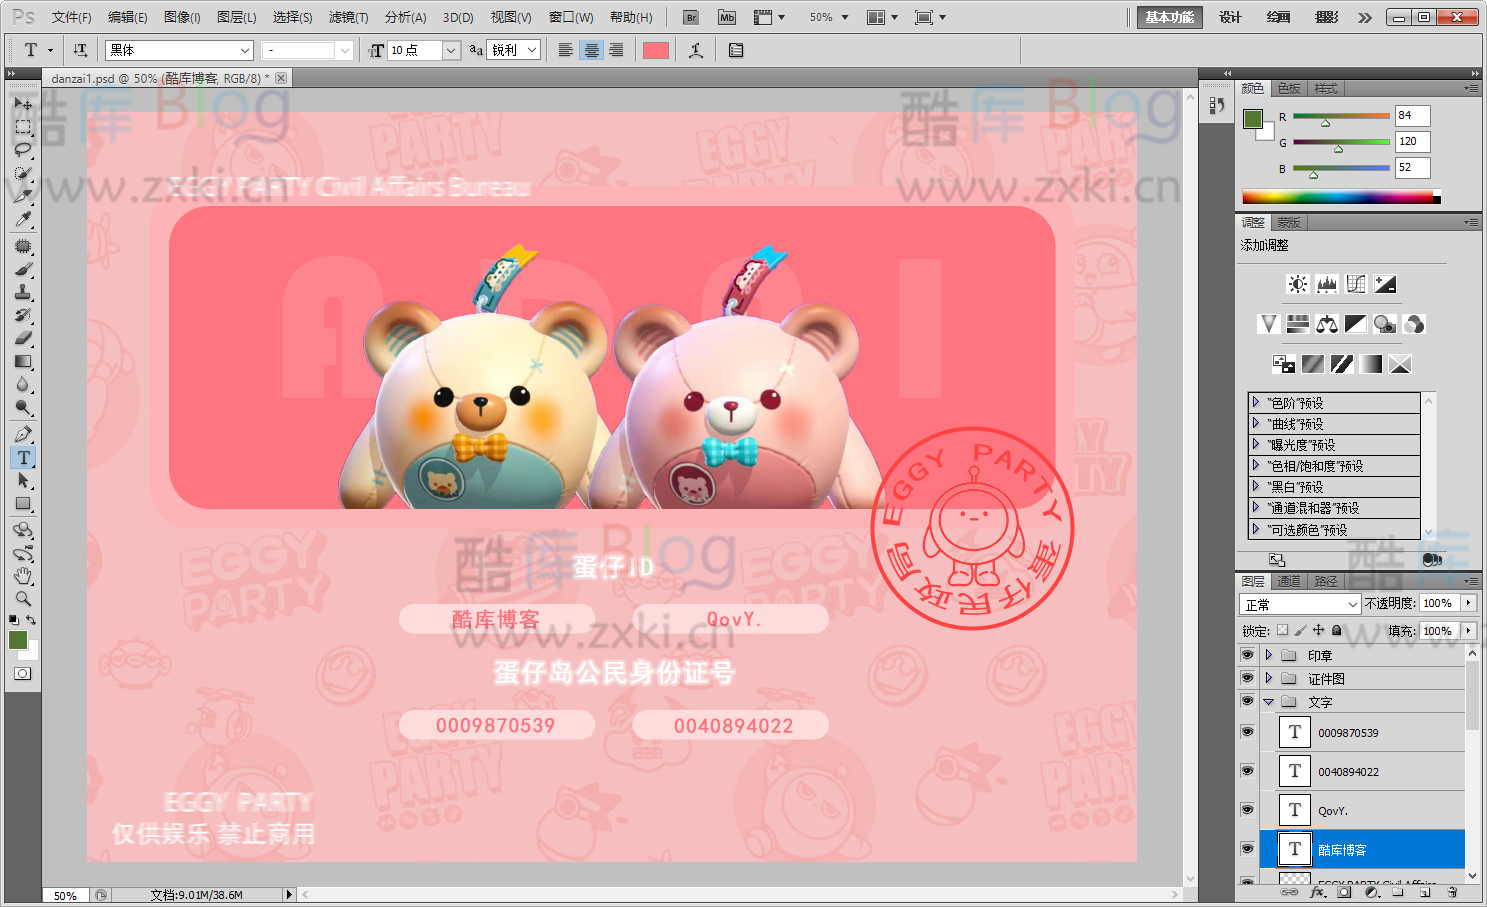Add a Brightness/Contrast adjustment
This screenshot has height=907, width=1487.
click(1297, 284)
